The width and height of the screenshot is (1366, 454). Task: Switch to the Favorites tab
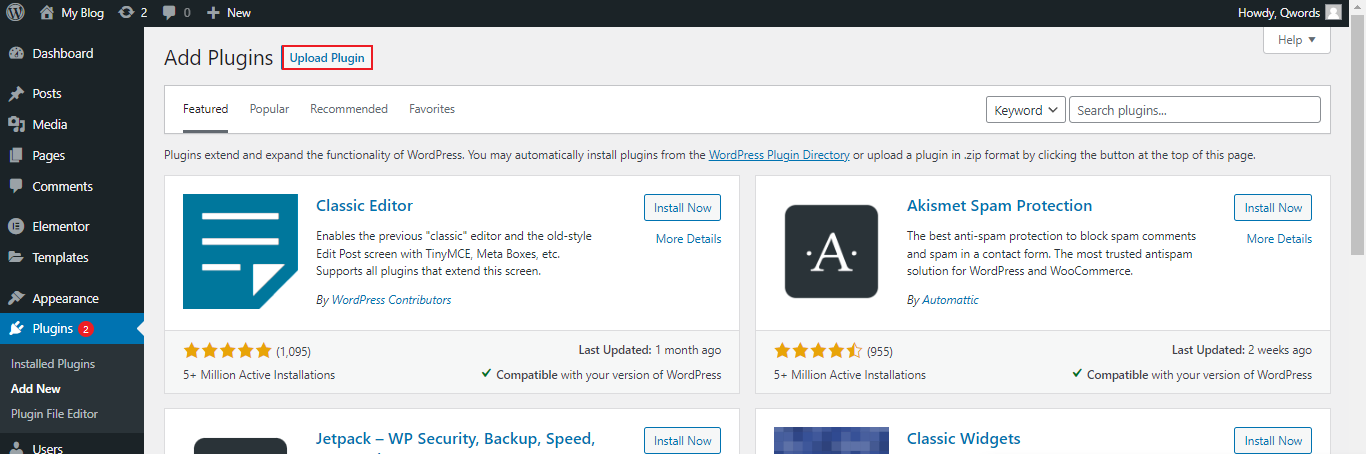click(432, 109)
